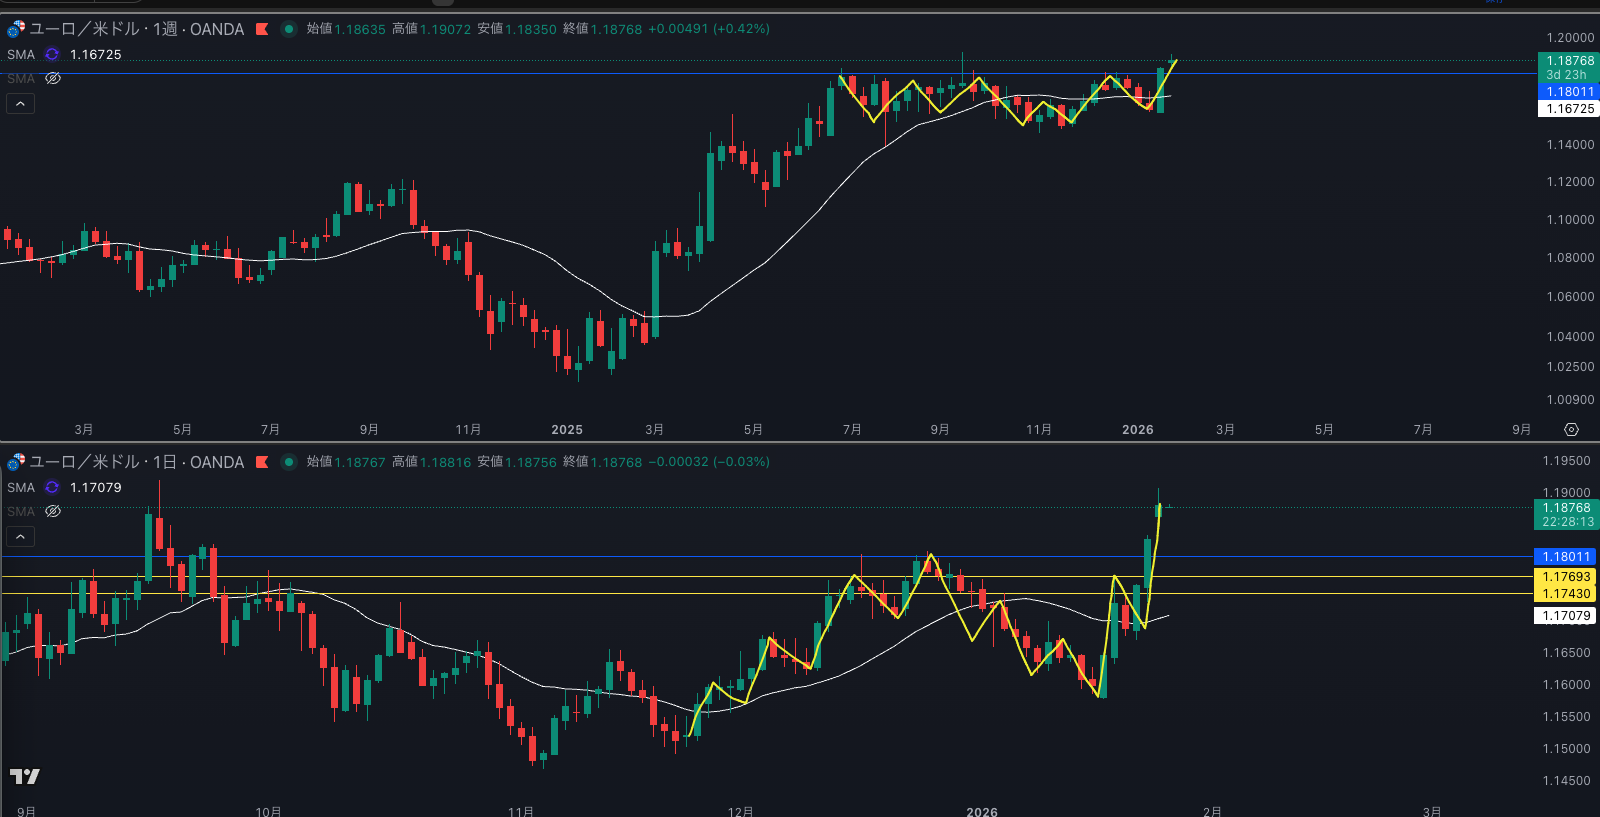Show the hidden SMA on weekly chart
1600x817 pixels.
point(53,79)
